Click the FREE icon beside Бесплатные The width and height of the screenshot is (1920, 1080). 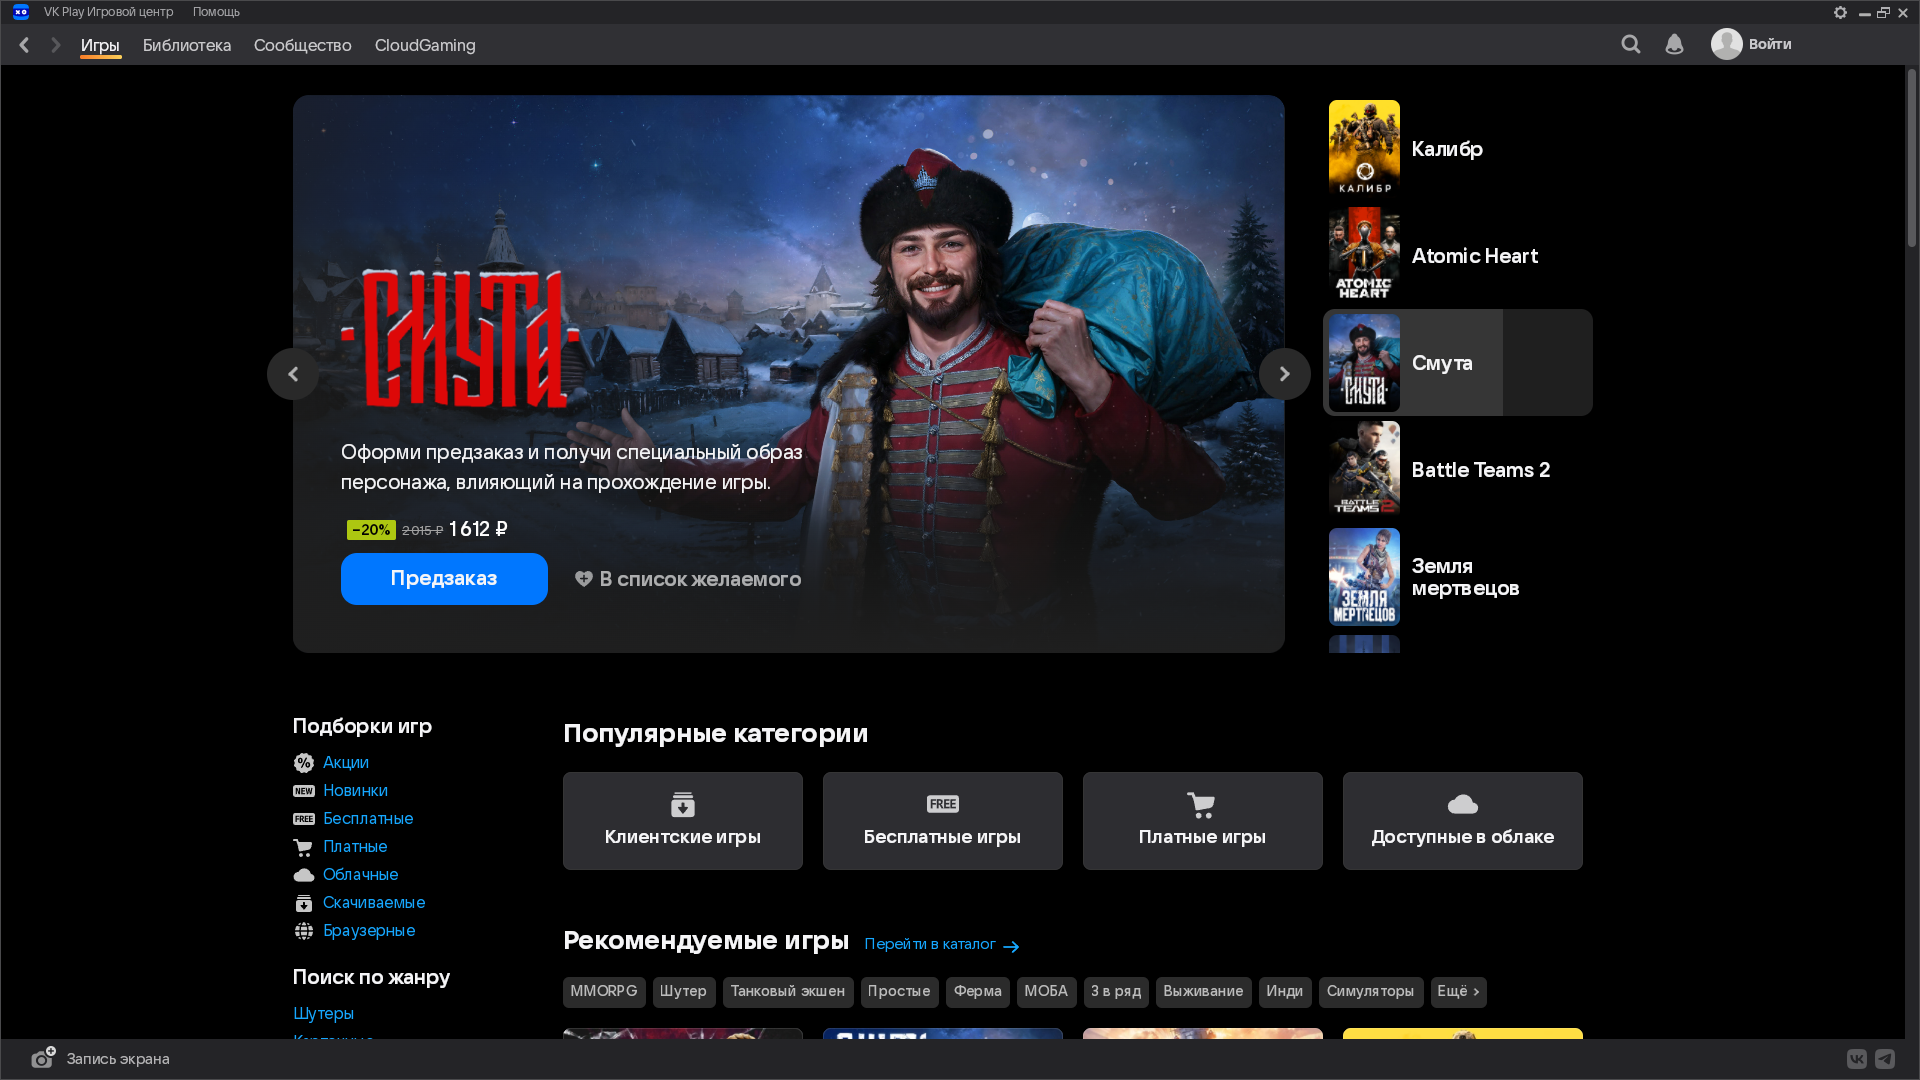click(x=304, y=819)
